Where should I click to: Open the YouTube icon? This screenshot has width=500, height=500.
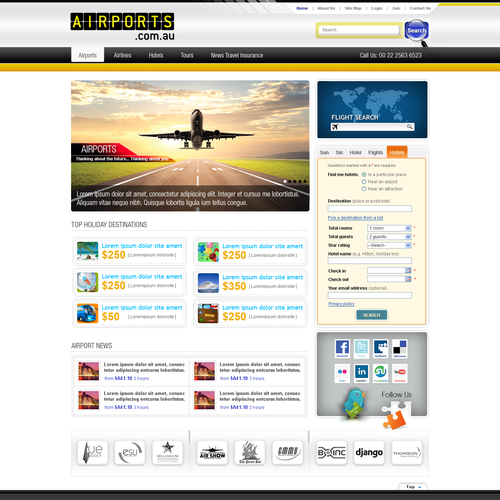[400, 373]
